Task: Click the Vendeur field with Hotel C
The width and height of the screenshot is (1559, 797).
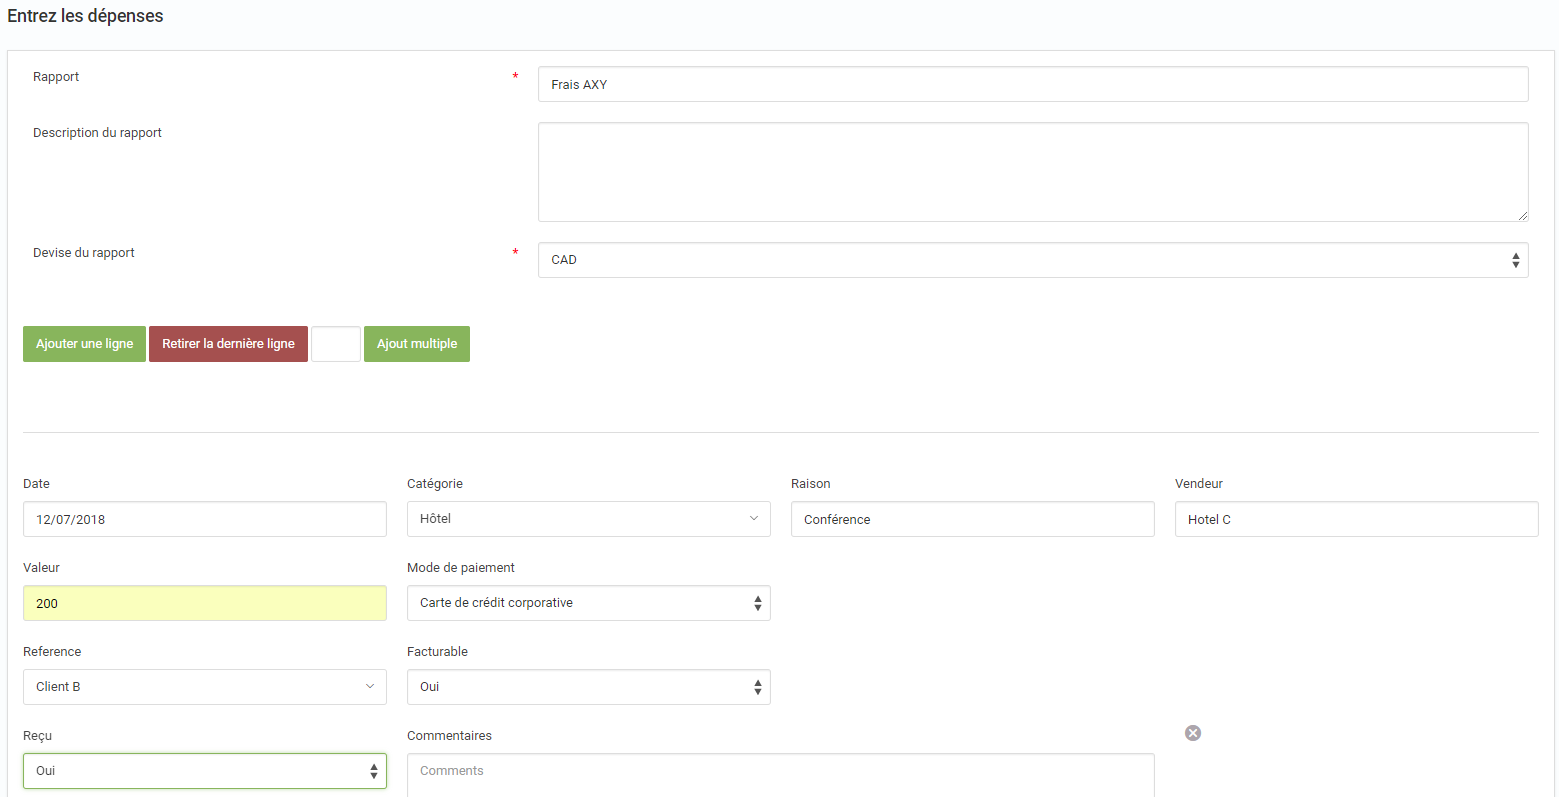Action: point(1356,519)
